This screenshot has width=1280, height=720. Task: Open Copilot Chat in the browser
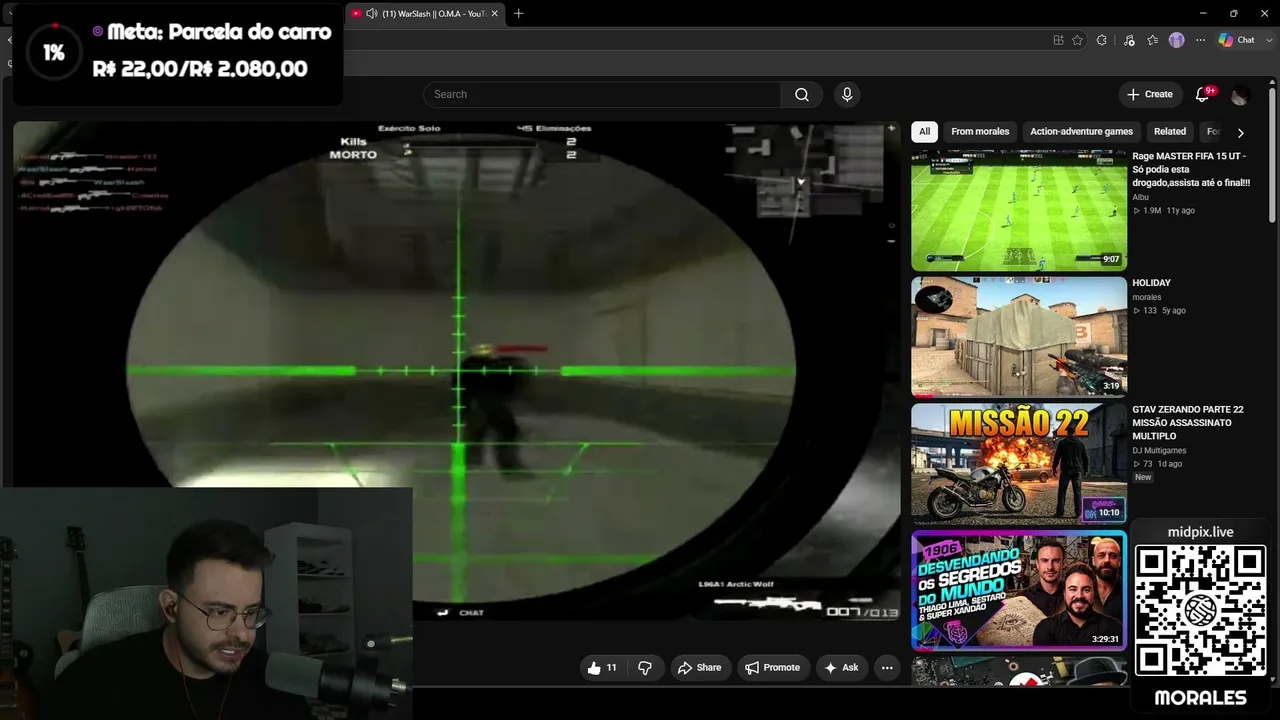pyautogui.click(x=1237, y=40)
